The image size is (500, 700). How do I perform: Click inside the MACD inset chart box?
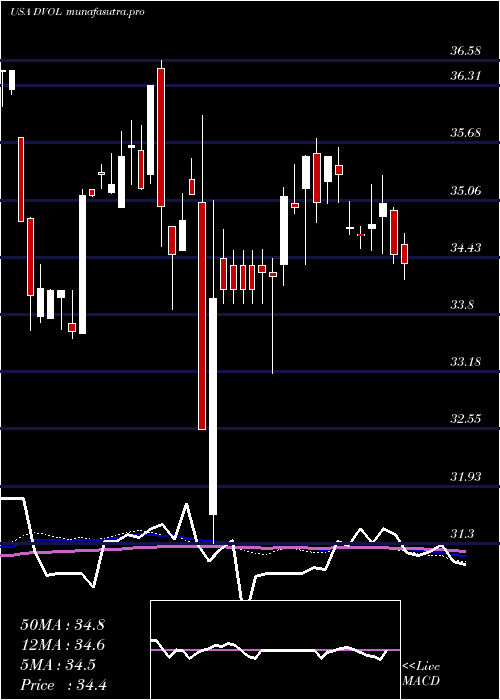[275, 650]
